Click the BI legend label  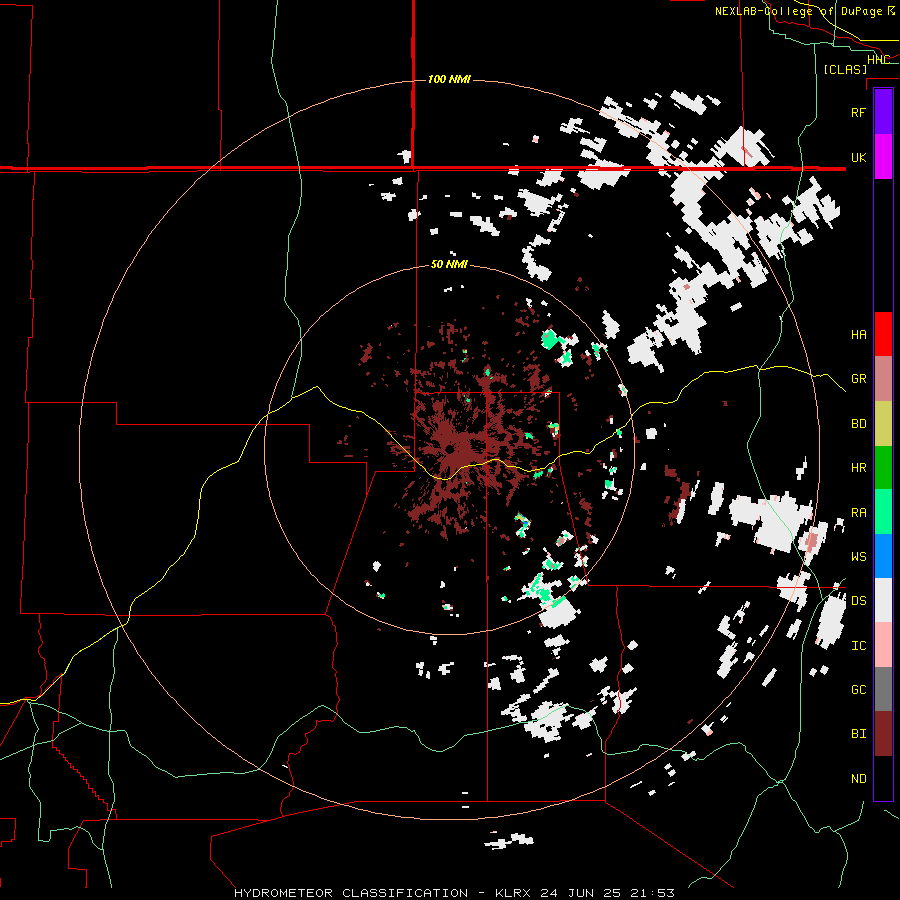click(x=858, y=734)
